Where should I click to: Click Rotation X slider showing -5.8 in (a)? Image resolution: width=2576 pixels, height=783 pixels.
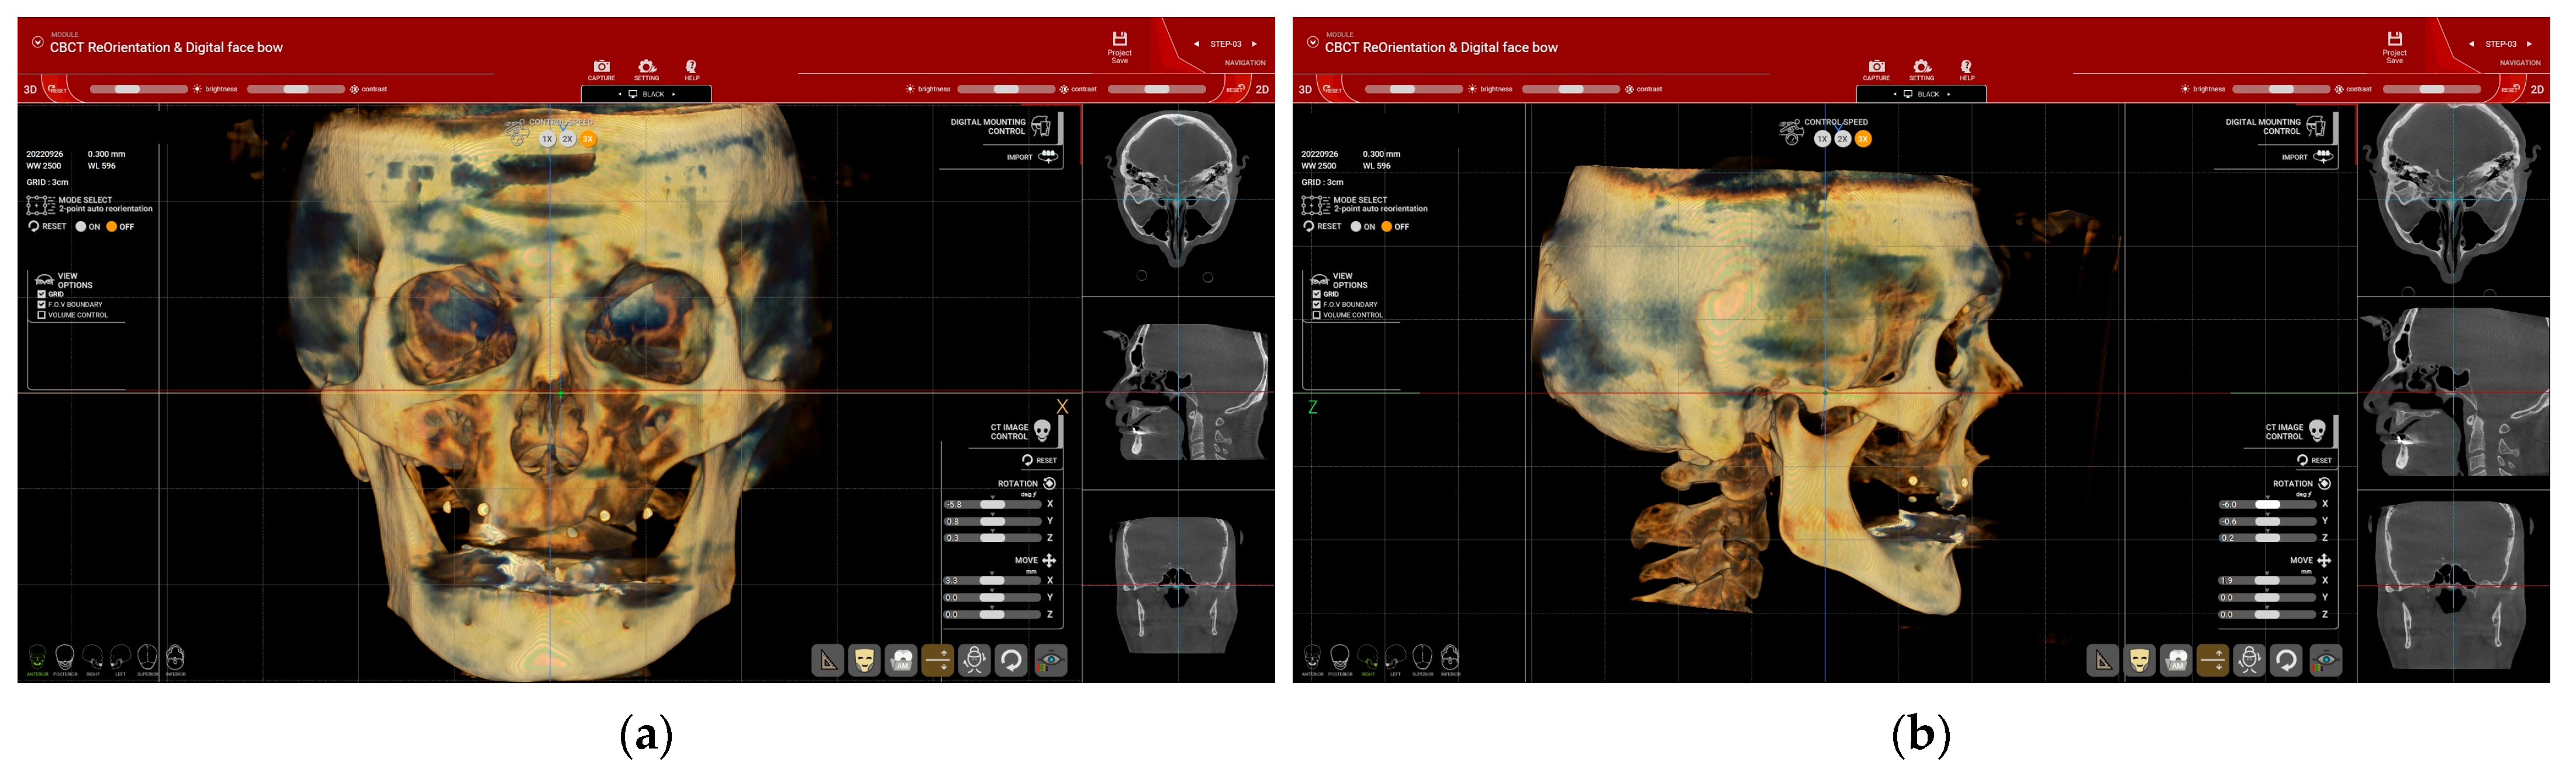(993, 504)
